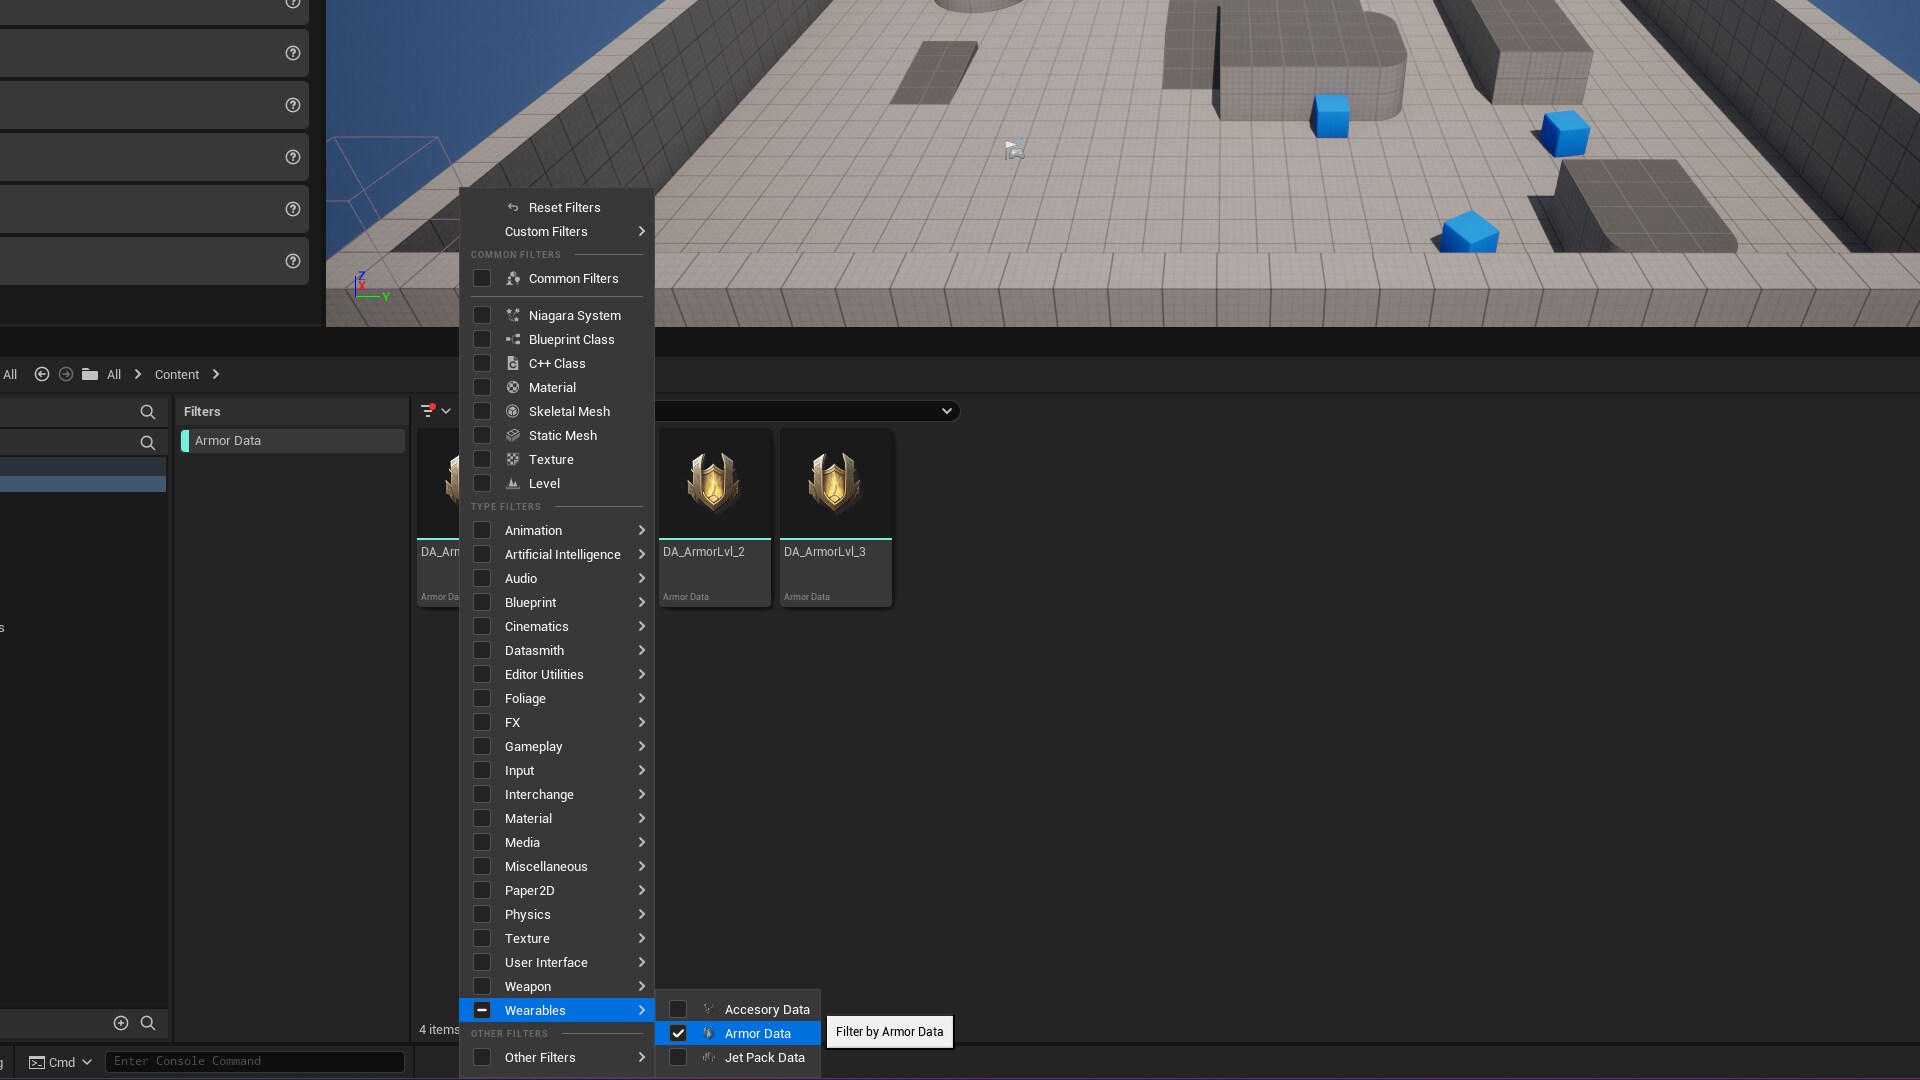Select the DA_ArmorLvl_3 asset thumbnail
The width and height of the screenshot is (1920, 1080).
(x=835, y=485)
